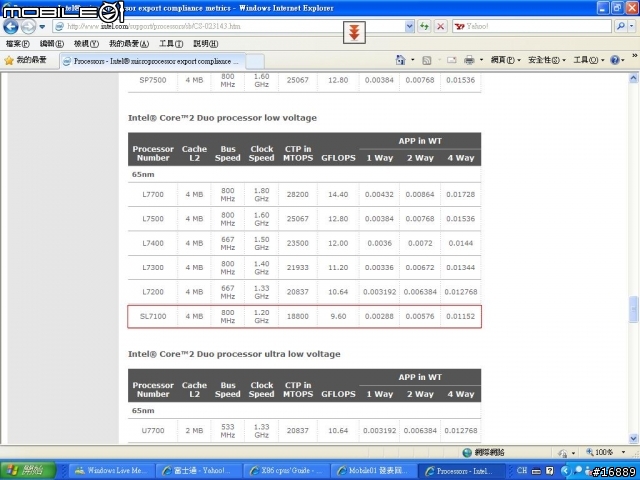Open the 我的最愛(A) menu
Viewport: 640px width, 480px height.
129,43
